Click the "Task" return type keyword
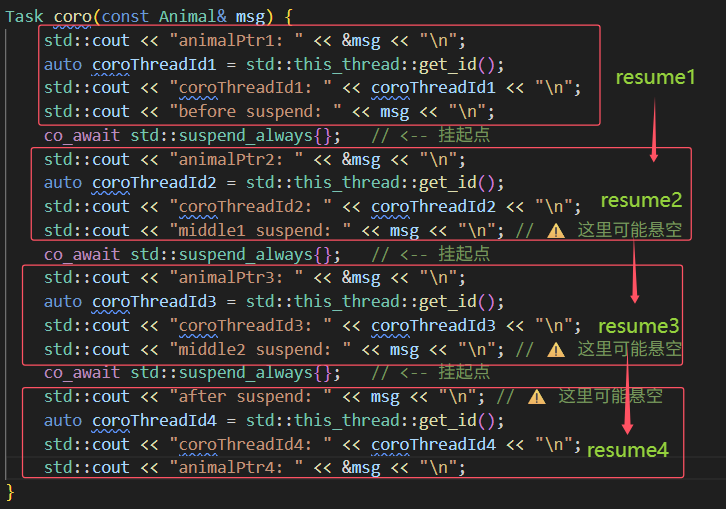726x509 pixels. [x=24, y=17]
